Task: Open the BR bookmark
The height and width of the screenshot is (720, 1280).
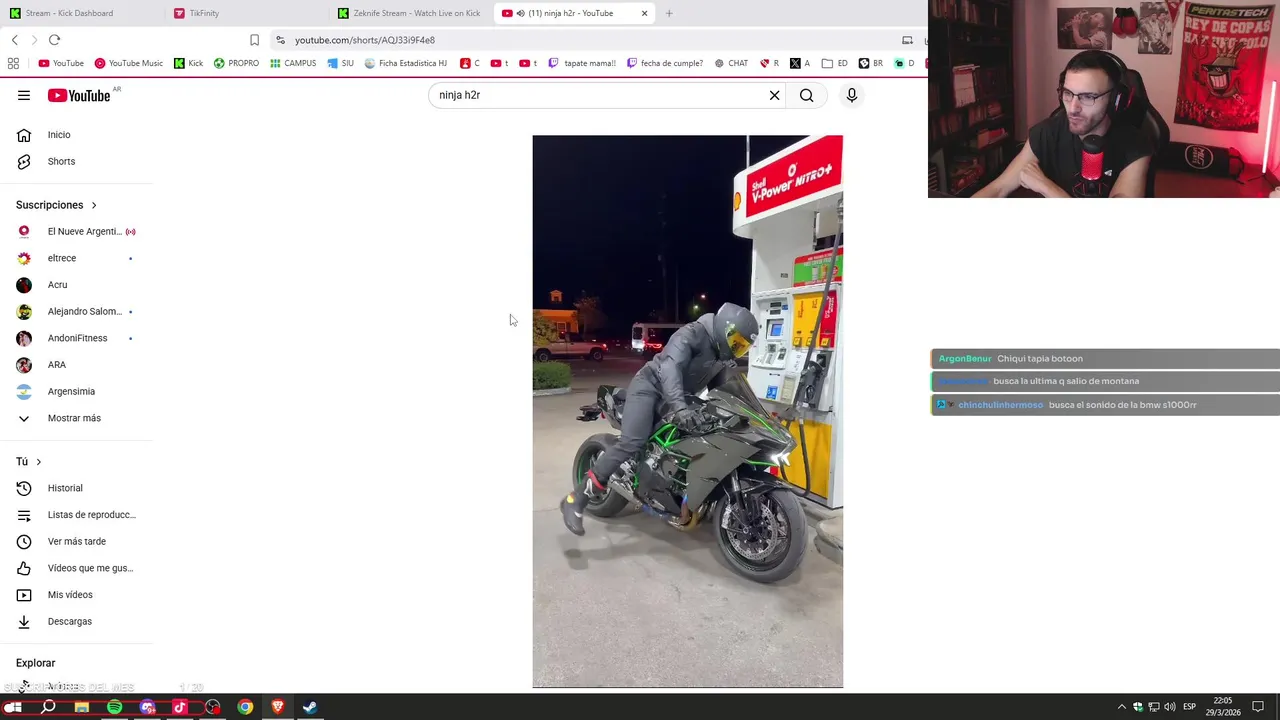Action: (x=871, y=63)
